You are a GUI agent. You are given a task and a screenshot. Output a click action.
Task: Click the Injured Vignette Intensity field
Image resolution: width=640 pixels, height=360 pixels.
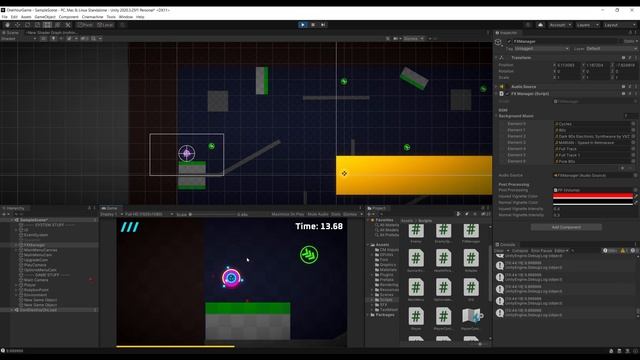(595, 209)
